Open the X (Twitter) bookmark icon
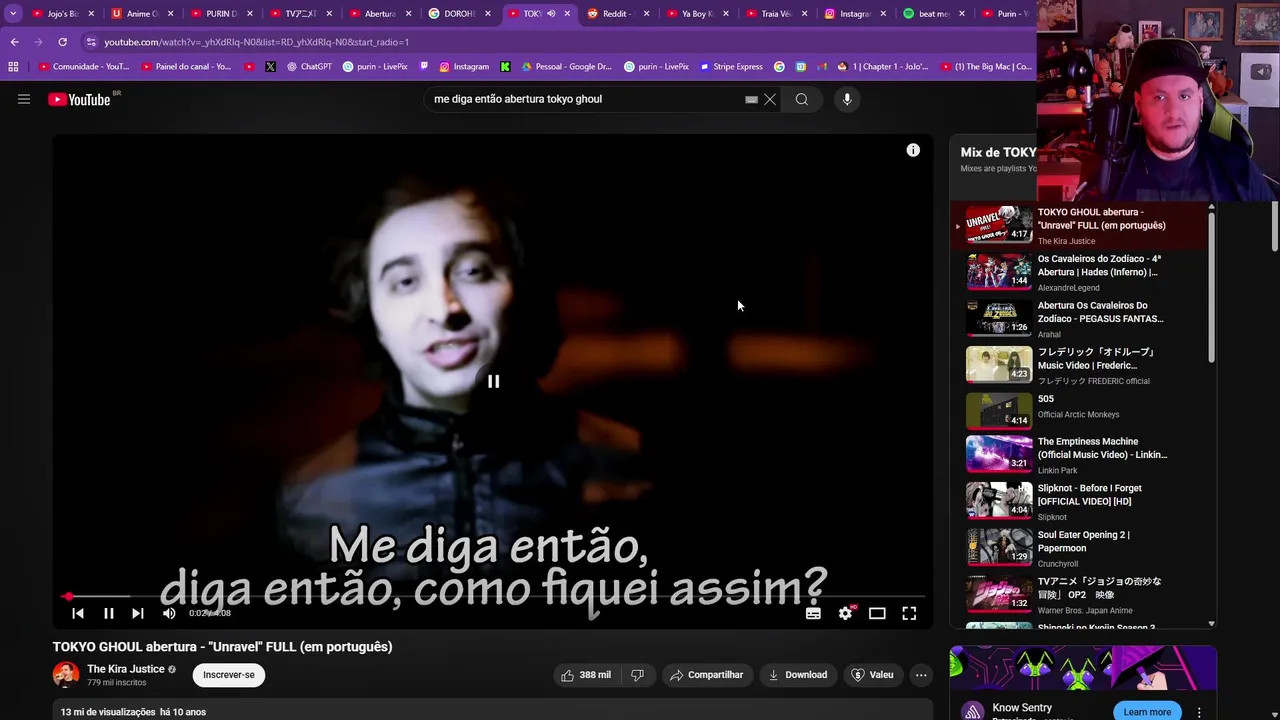This screenshot has height=720, width=1280. click(x=270, y=67)
